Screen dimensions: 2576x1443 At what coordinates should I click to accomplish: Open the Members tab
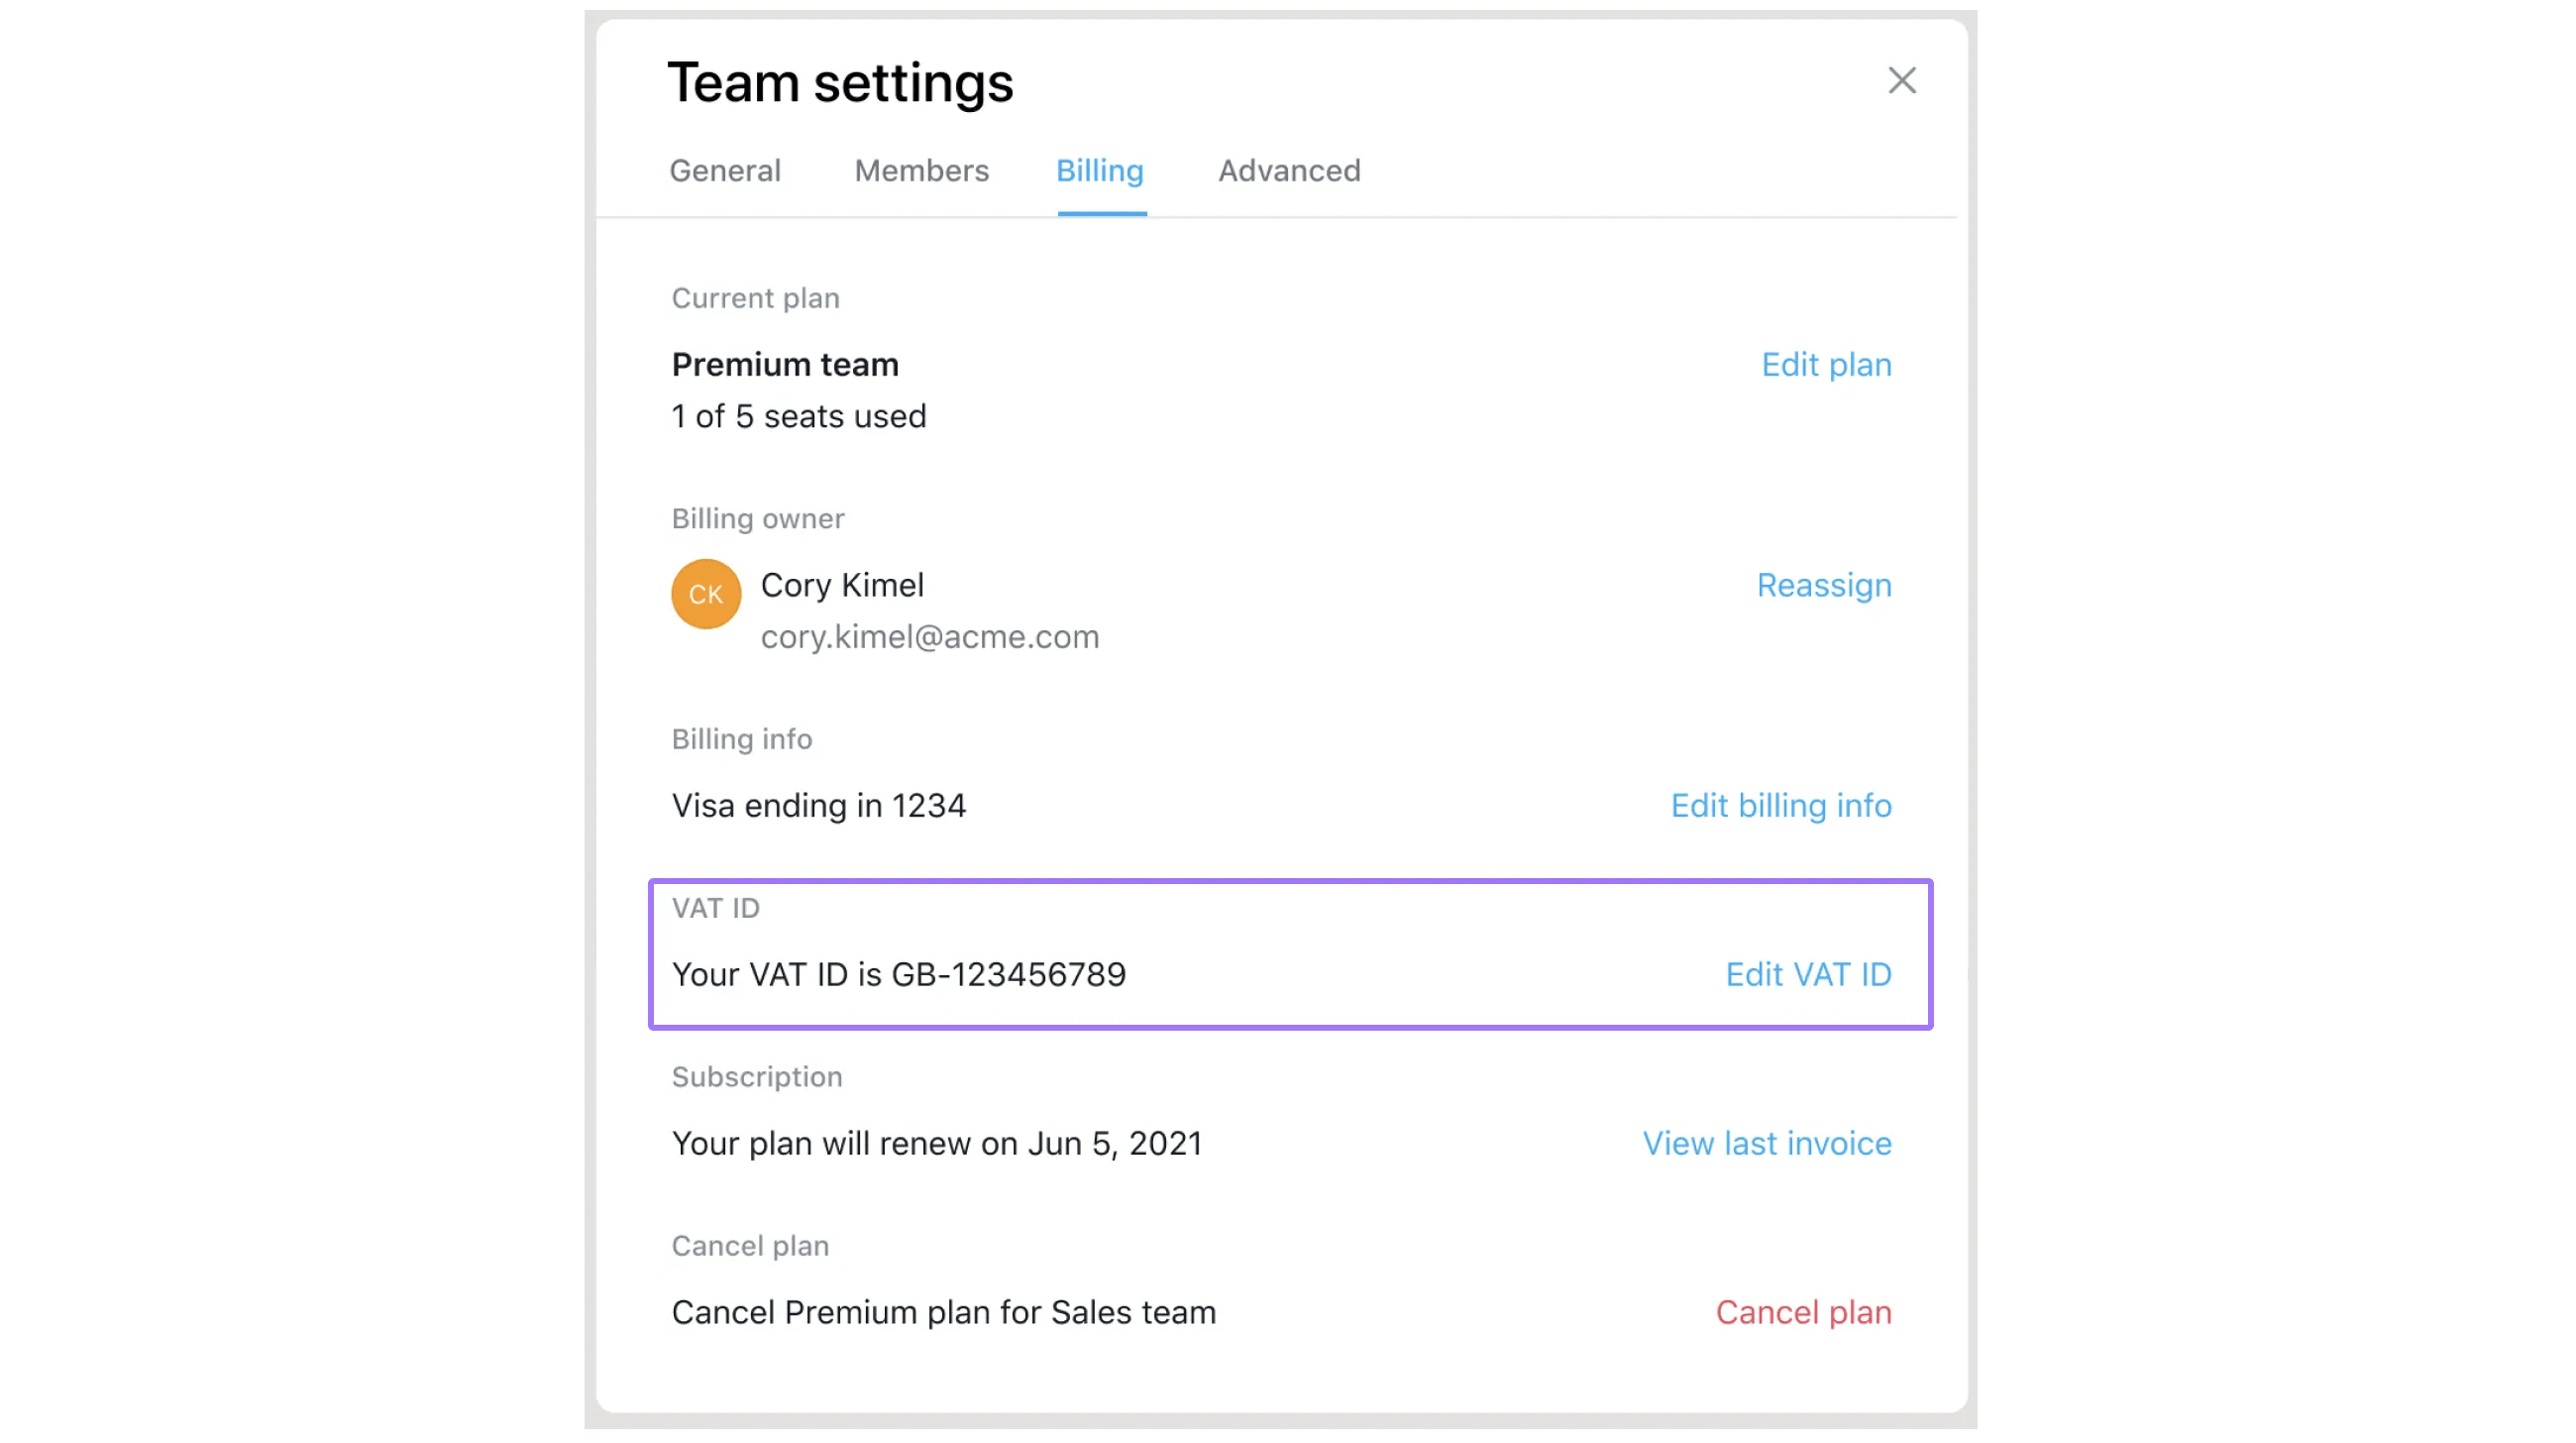[921, 171]
